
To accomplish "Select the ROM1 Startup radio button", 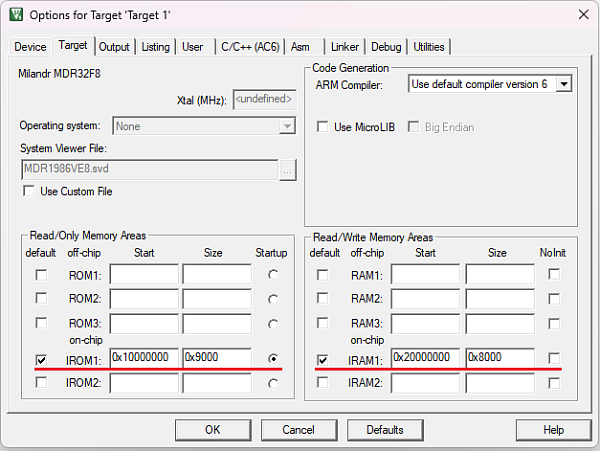I will click(x=273, y=275).
